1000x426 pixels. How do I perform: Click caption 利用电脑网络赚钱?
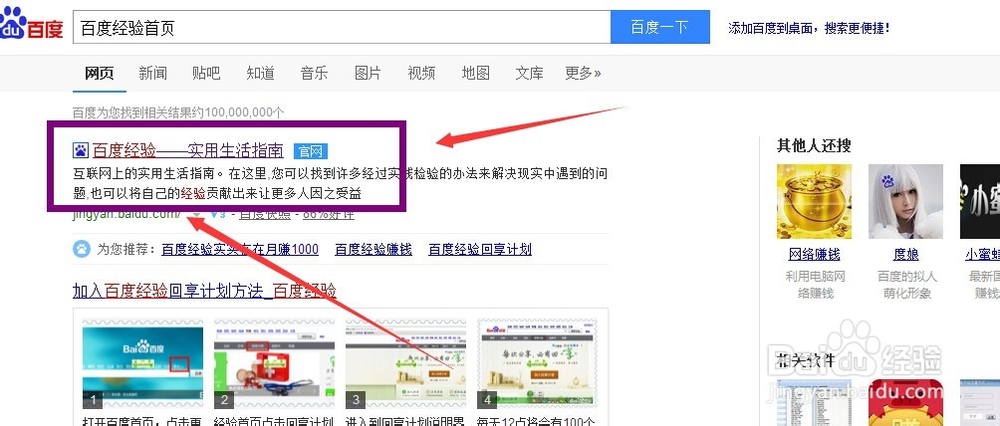tap(815, 285)
